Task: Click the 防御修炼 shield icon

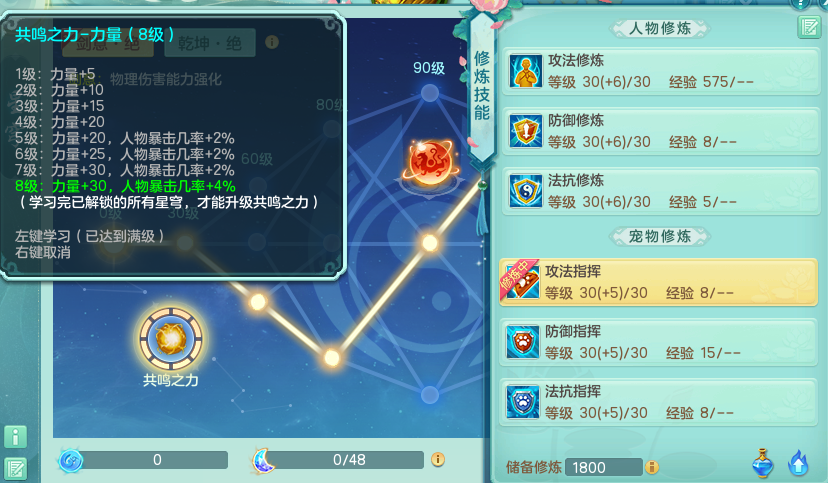Action: [525, 131]
